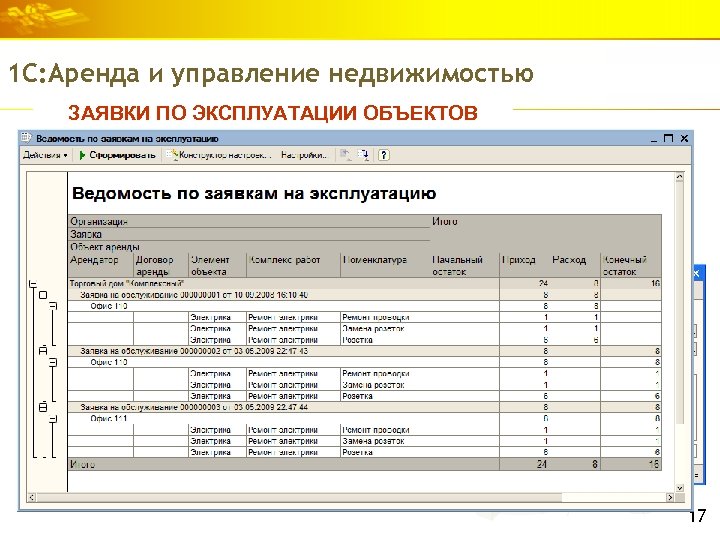This screenshot has width=720, height=540.
Task: Select the report title Ведомость по заявкам на эксплуатацию
Action: point(254,193)
